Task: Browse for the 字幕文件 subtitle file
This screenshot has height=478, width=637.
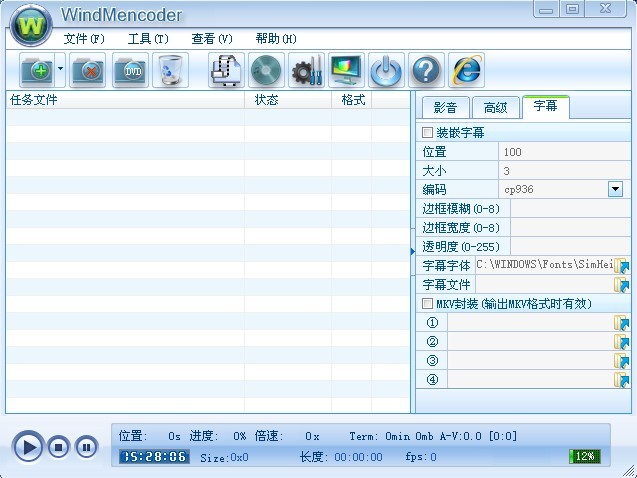Action: (622, 285)
